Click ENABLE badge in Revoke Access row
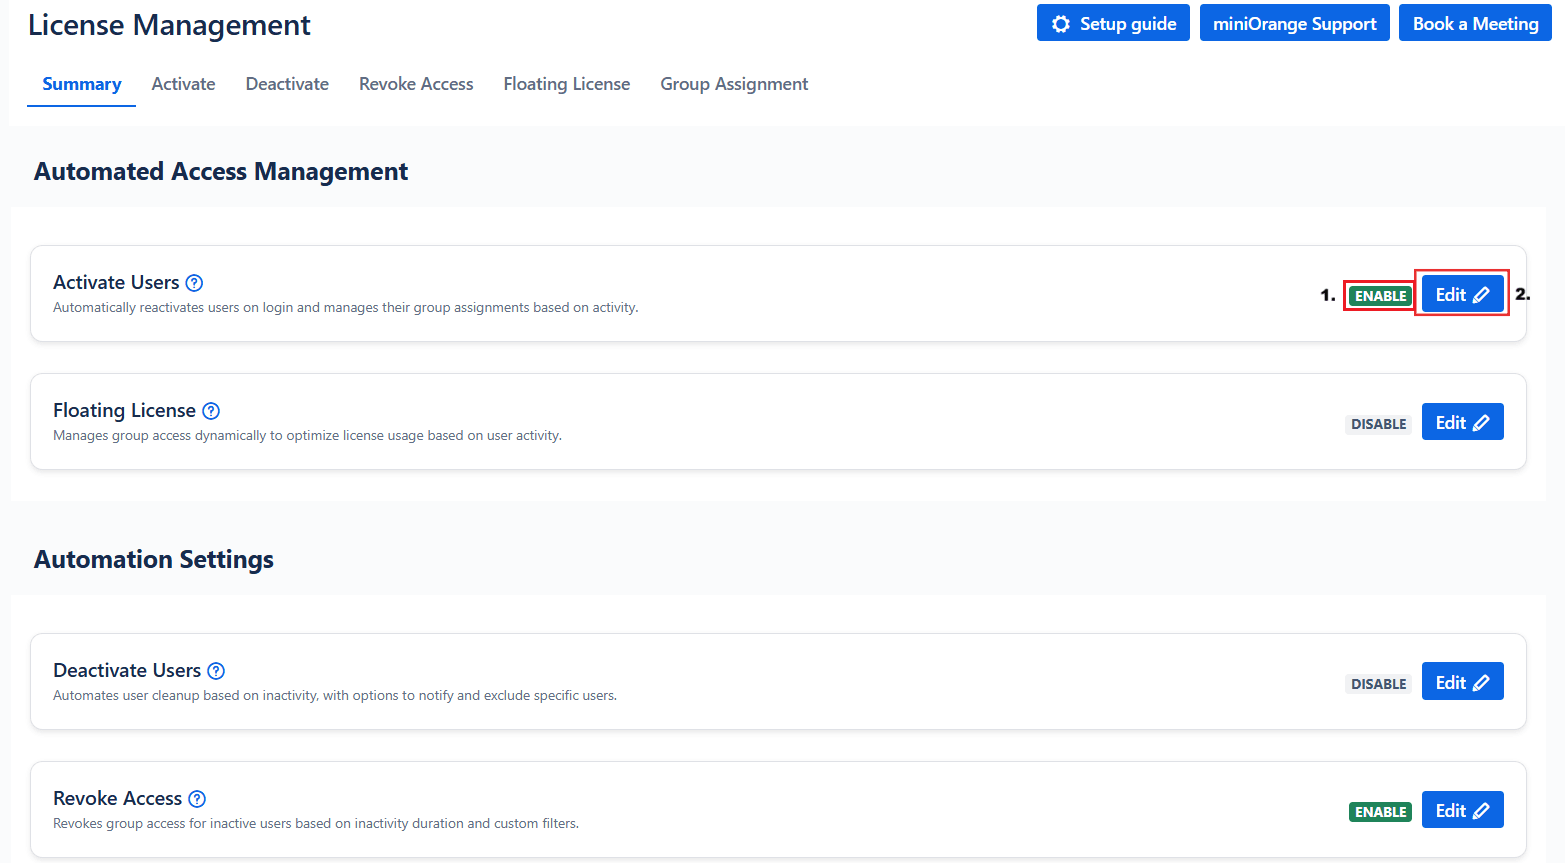This screenshot has height=863, width=1565. coord(1380,812)
